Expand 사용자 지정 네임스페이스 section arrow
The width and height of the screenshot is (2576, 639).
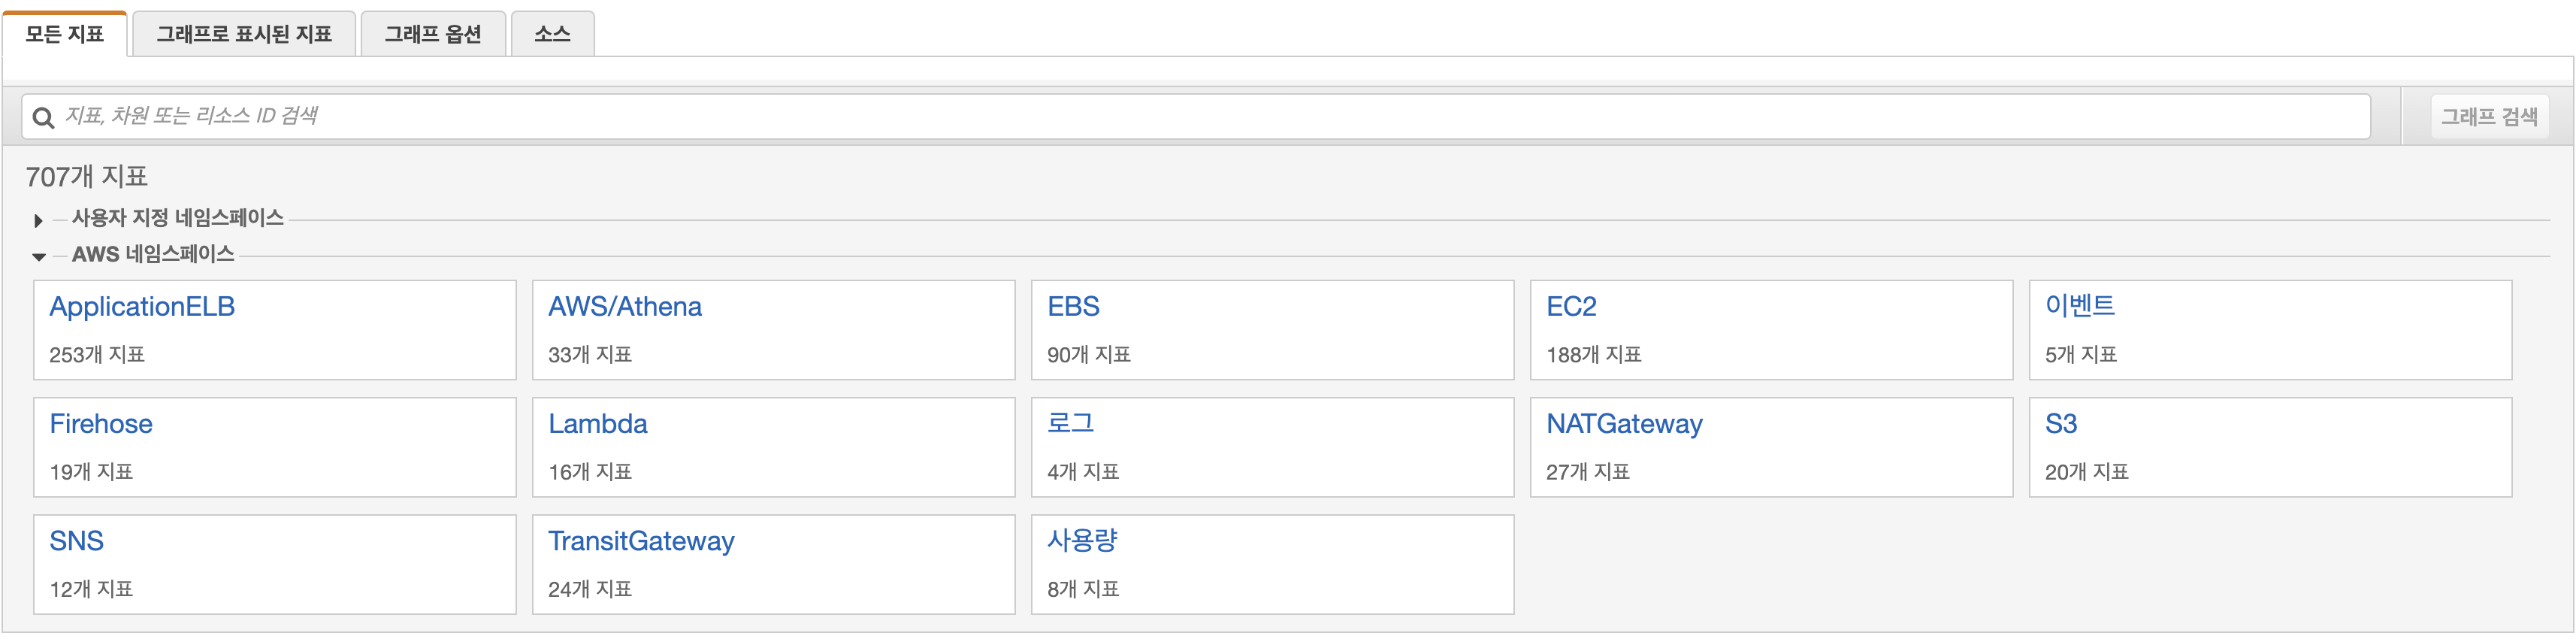(x=38, y=220)
